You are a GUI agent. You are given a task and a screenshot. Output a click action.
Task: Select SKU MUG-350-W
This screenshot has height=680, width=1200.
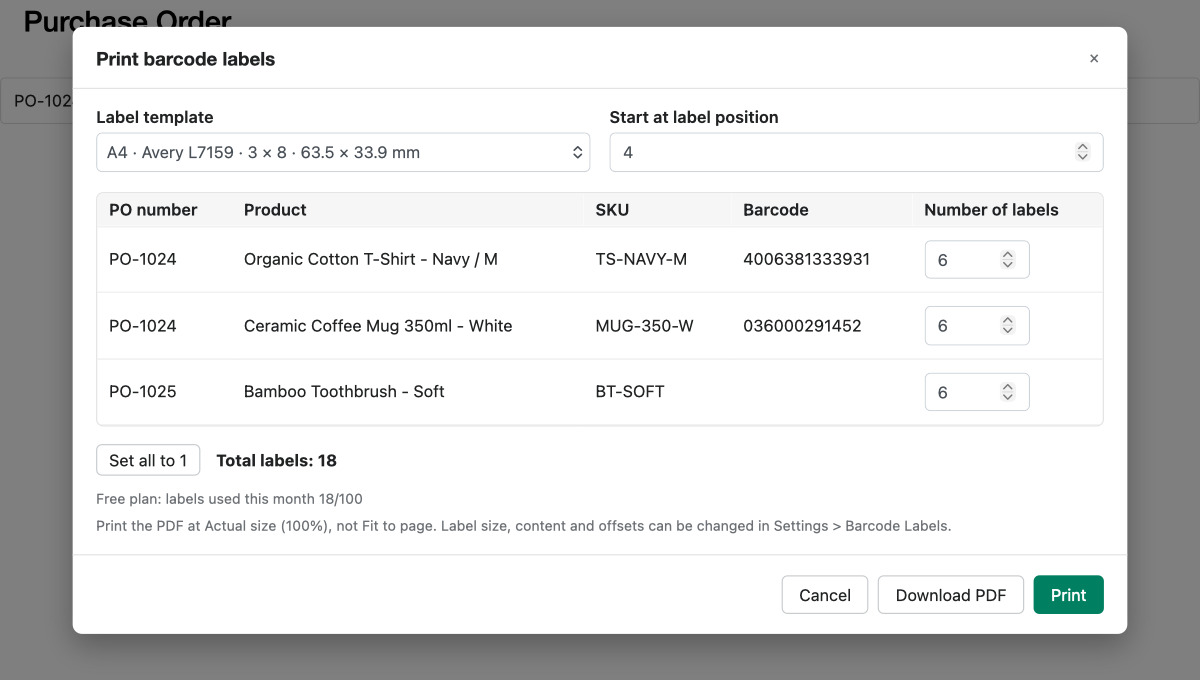[646, 325]
